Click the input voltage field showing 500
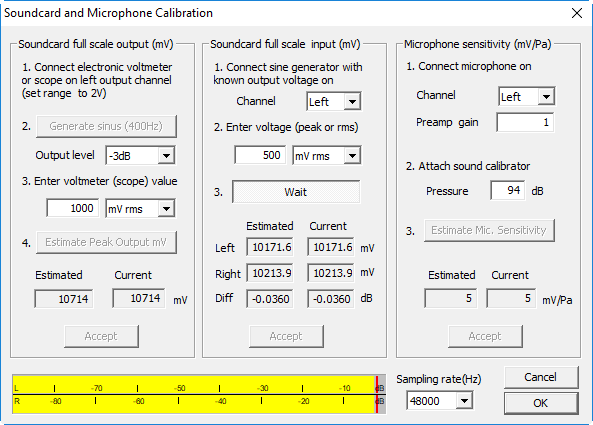 260,155
